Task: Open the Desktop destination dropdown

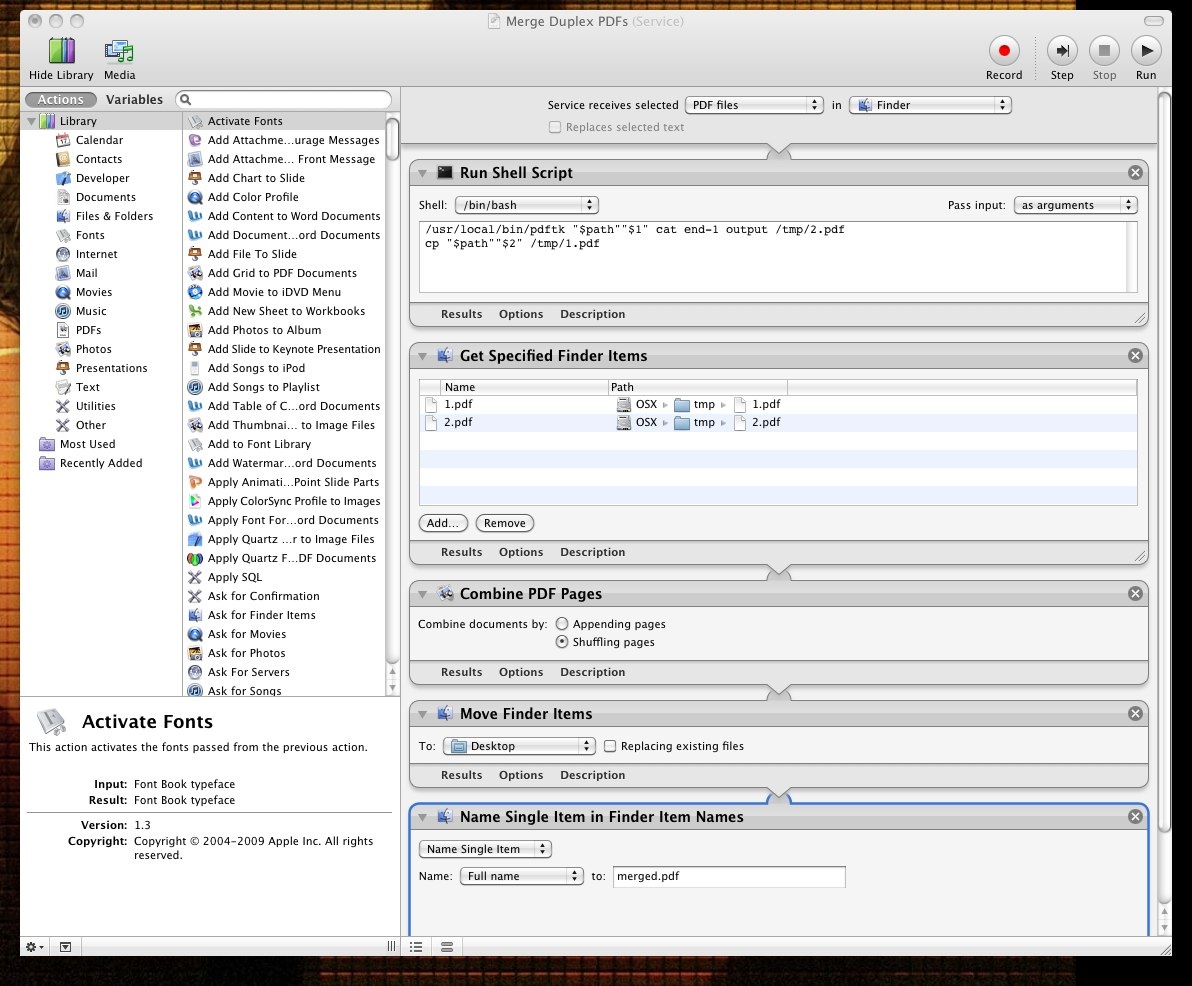Action: tap(518, 746)
